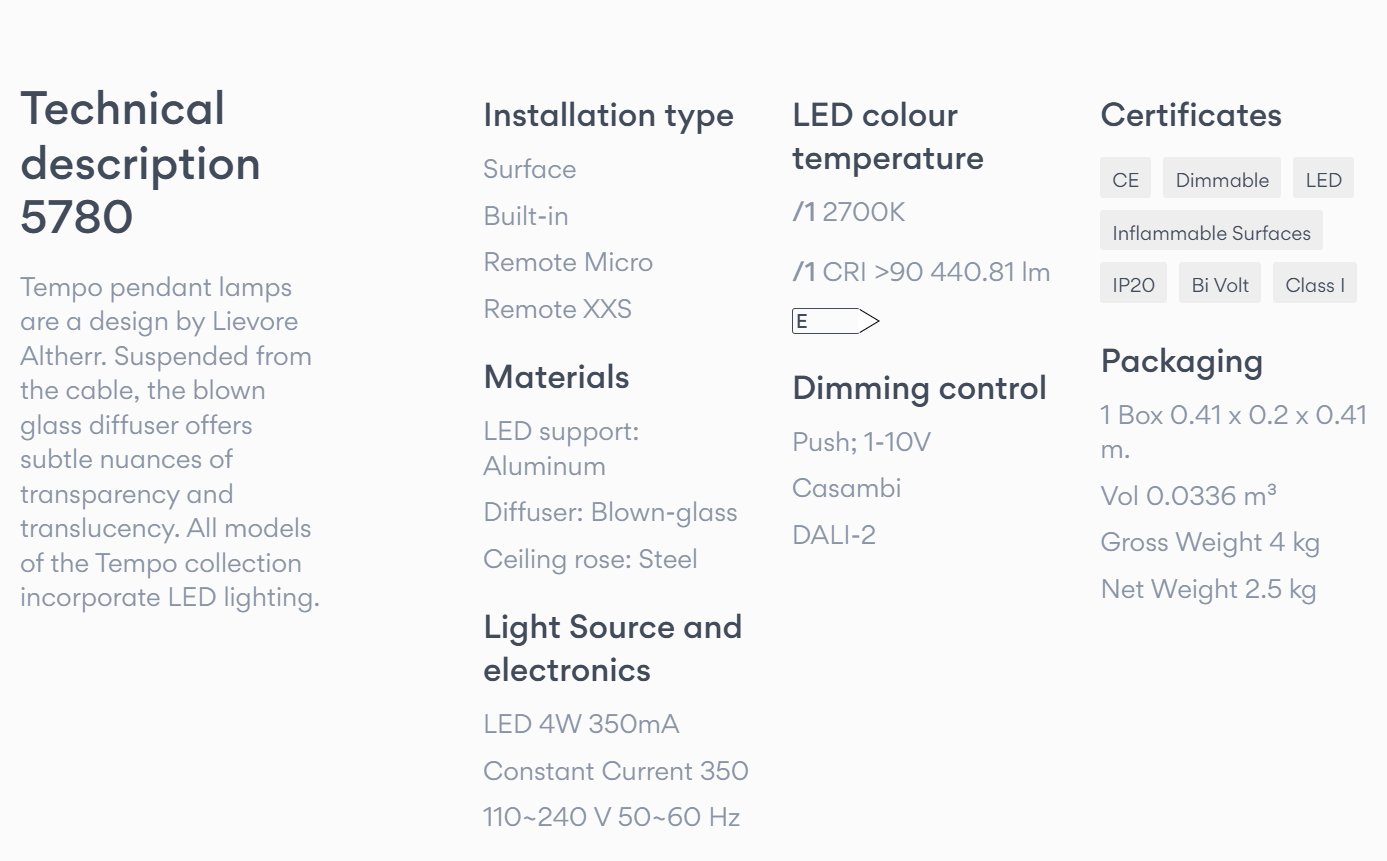This screenshot has height=861, width=1387.
Task: Click the Class I certificate tag
Action: (x=1315, y=284)
